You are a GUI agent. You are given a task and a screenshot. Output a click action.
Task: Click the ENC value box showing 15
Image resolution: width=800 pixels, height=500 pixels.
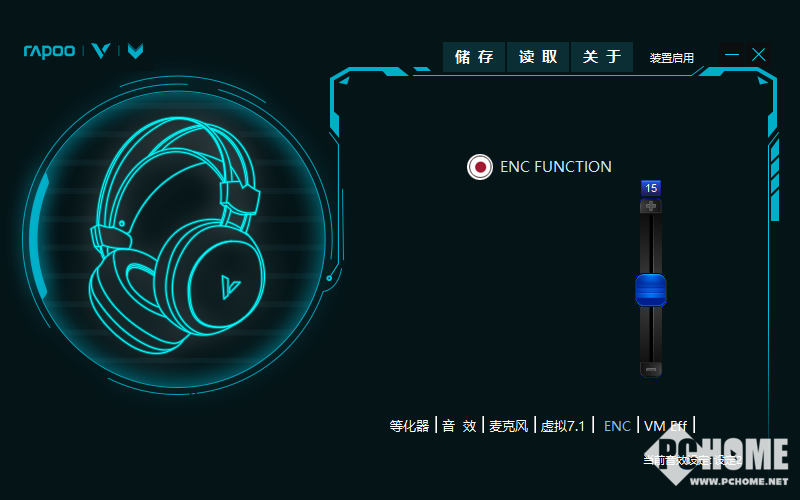coord(651,188)
